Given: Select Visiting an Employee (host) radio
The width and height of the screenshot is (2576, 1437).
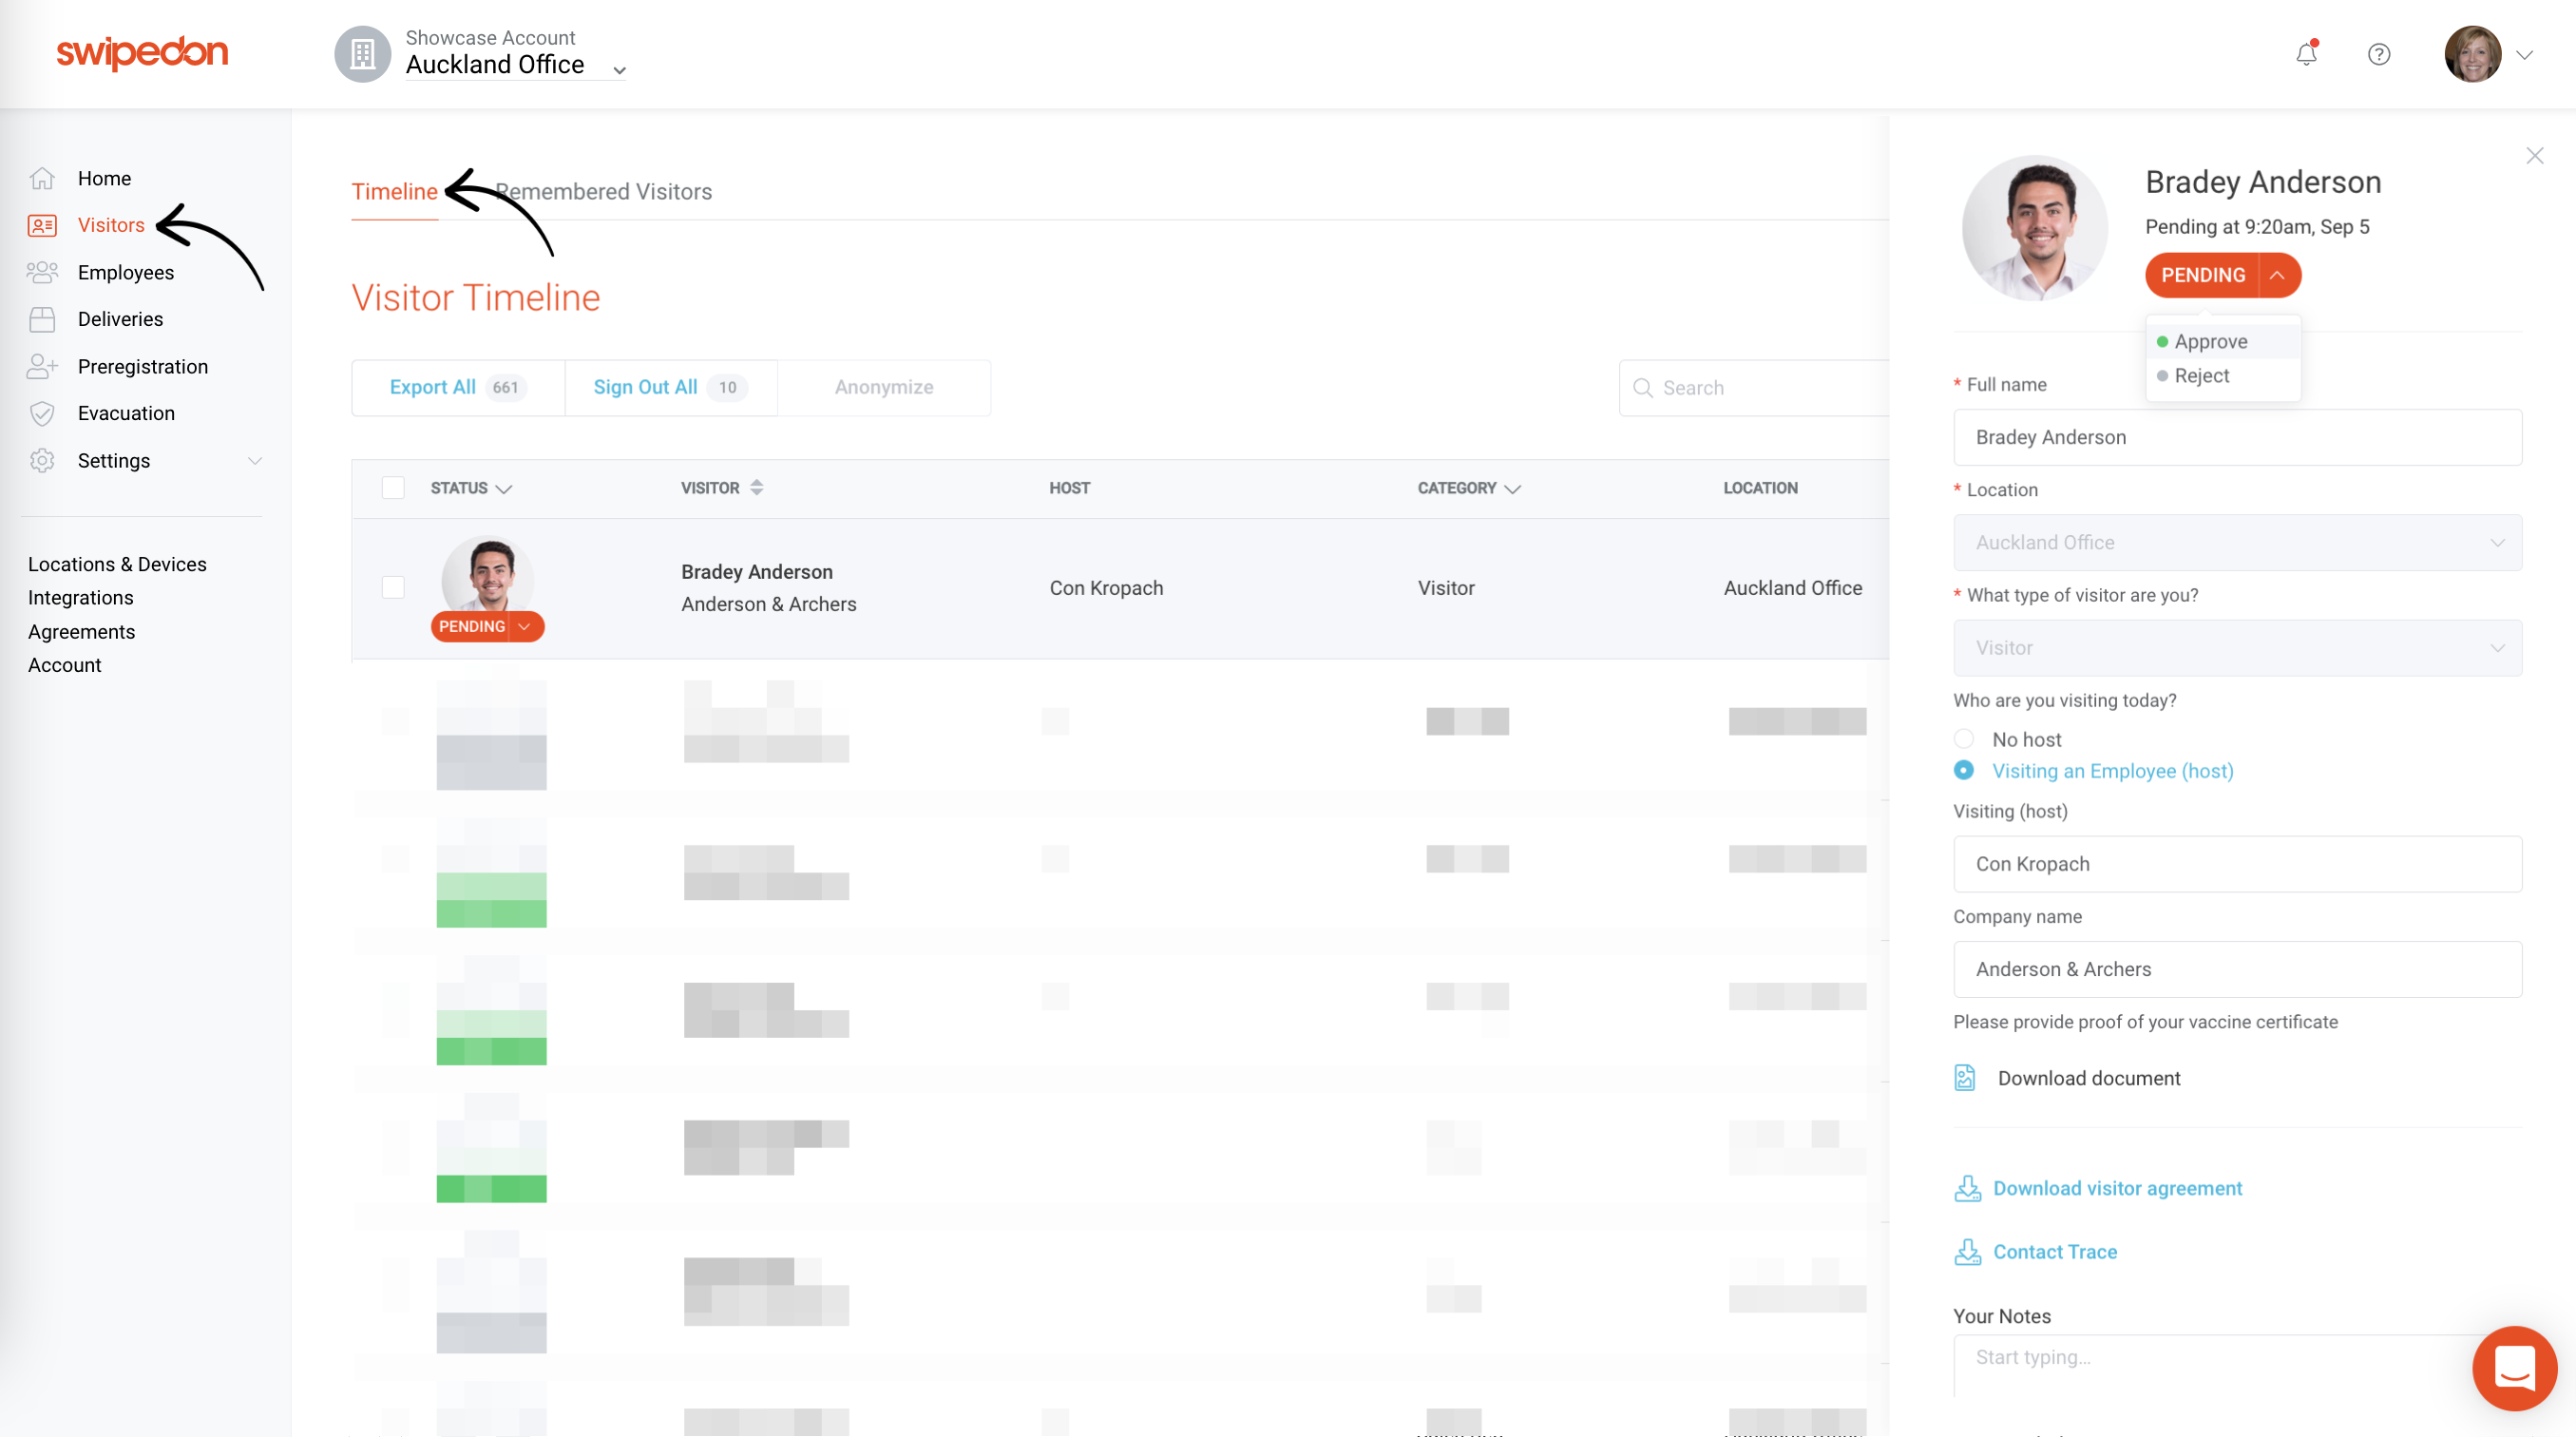Looking at the screenshot, I should click(x=1963, y=770).
